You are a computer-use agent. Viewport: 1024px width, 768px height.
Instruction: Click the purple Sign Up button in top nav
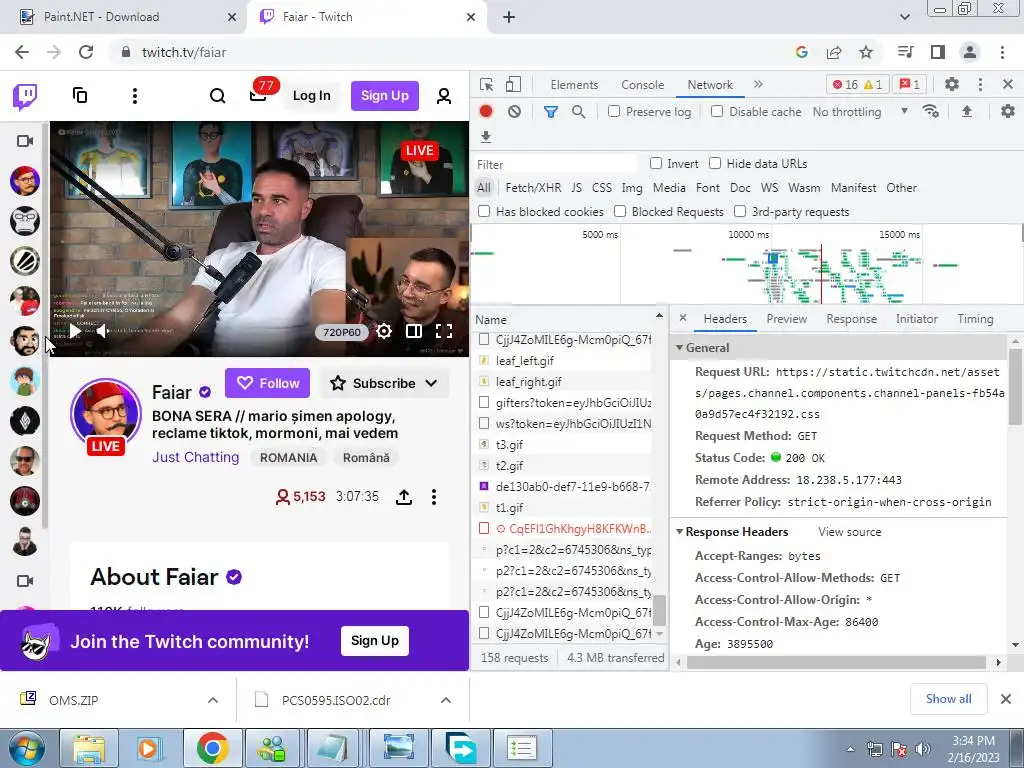point(385,96)
